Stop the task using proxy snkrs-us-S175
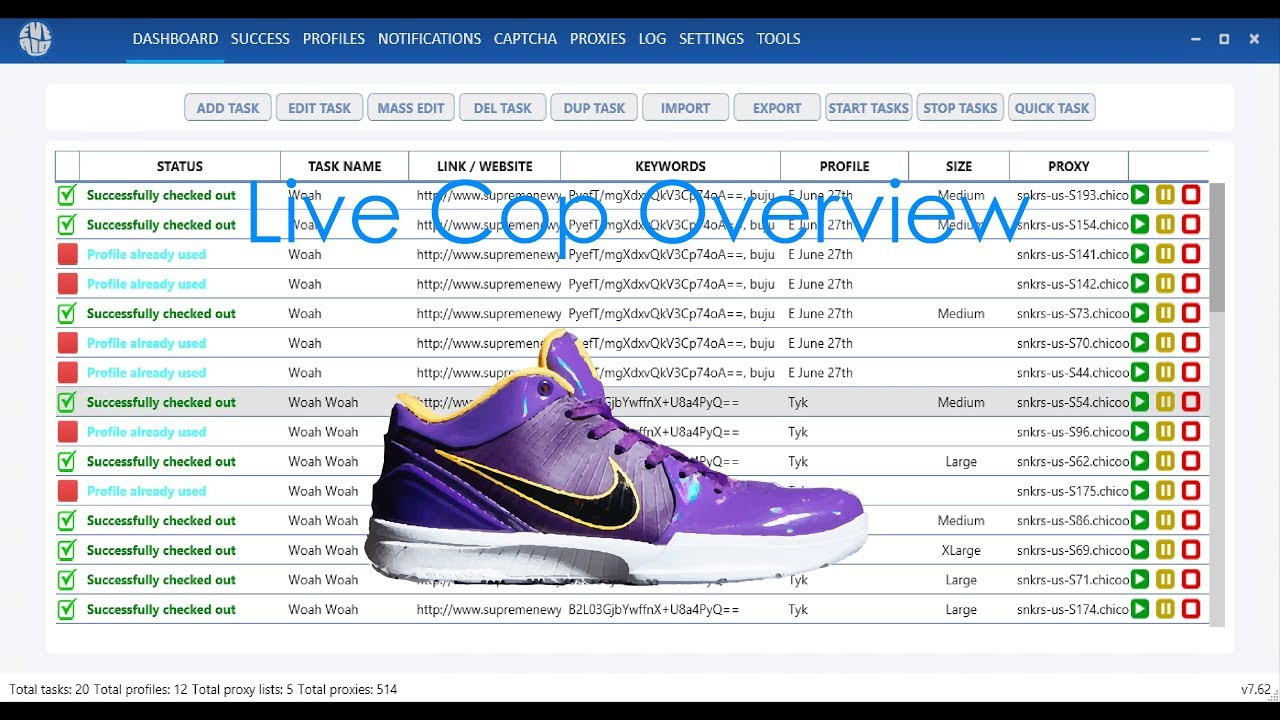Screen dimensions: 1280x720 [x=1191, y=491]
